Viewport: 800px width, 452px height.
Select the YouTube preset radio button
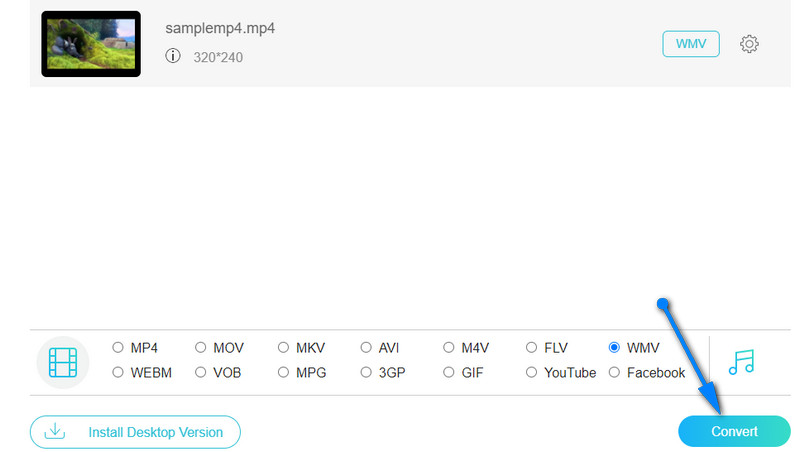[532, 372]
